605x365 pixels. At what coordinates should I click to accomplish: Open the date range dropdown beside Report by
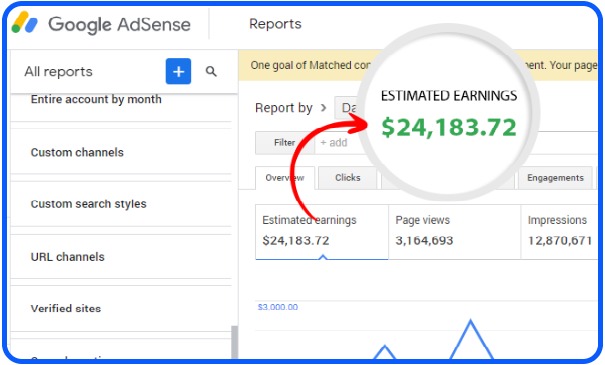click(x=347, y=108)
